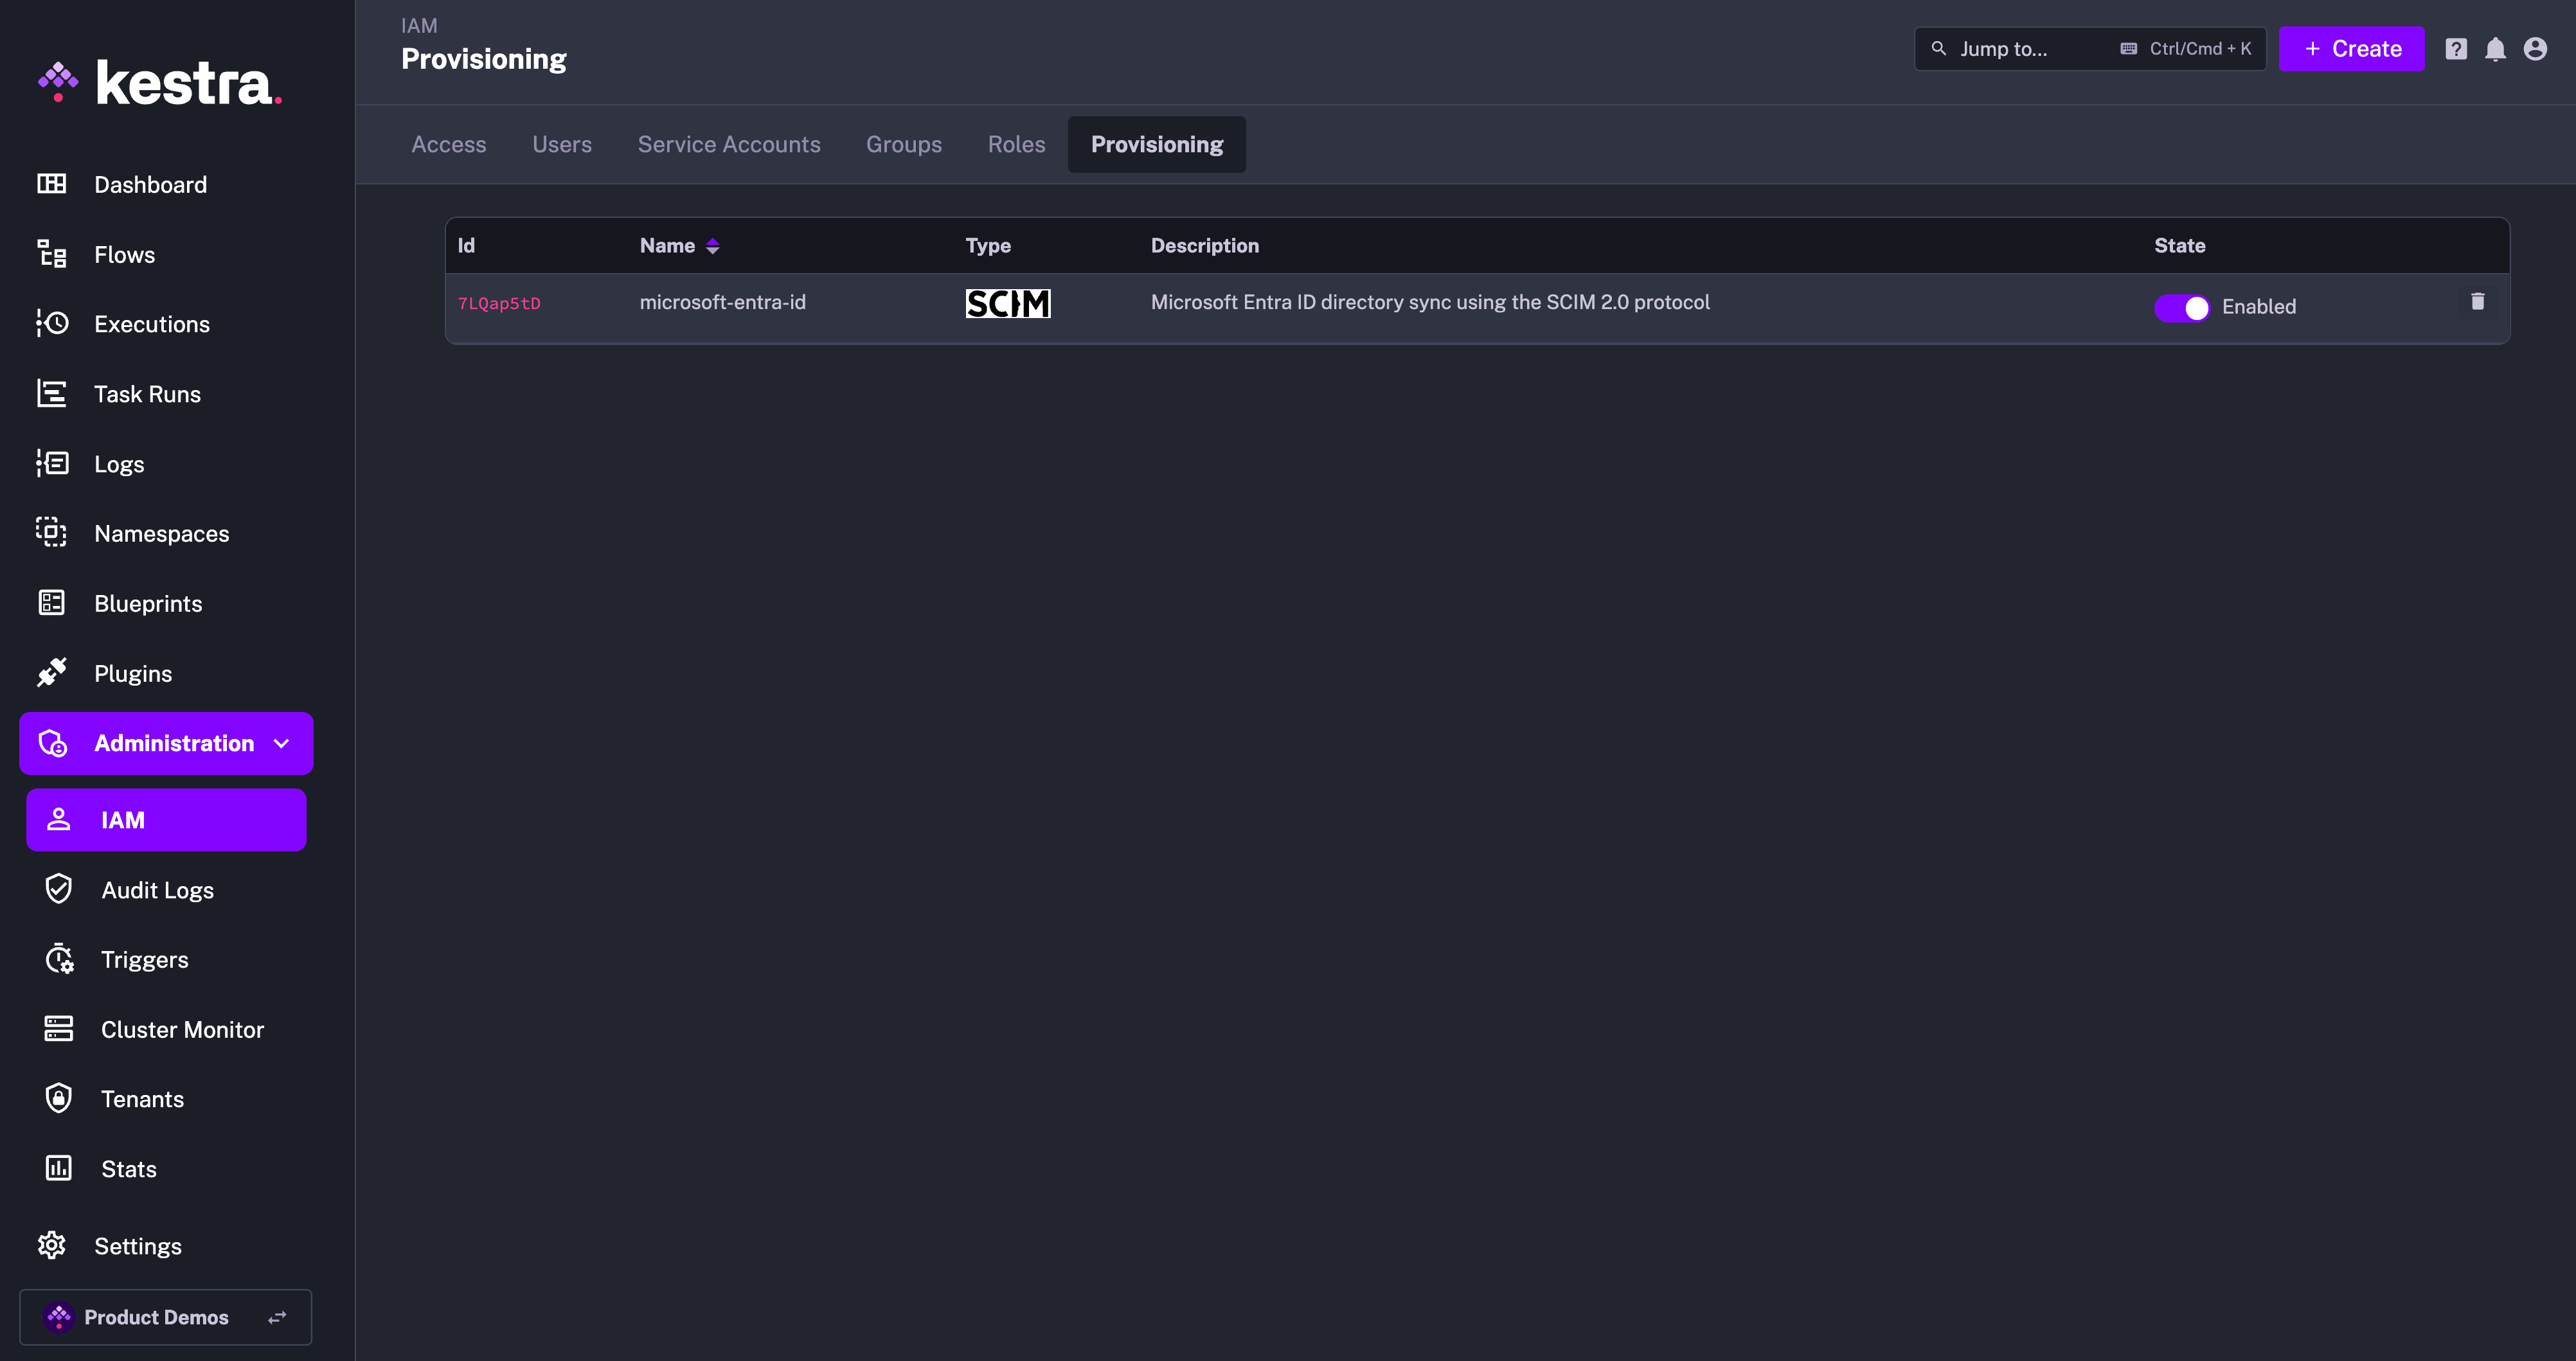Click the Kestra logo
Image resolution: width=2576 pixels, height=1361 pixels.
[160, 82]
